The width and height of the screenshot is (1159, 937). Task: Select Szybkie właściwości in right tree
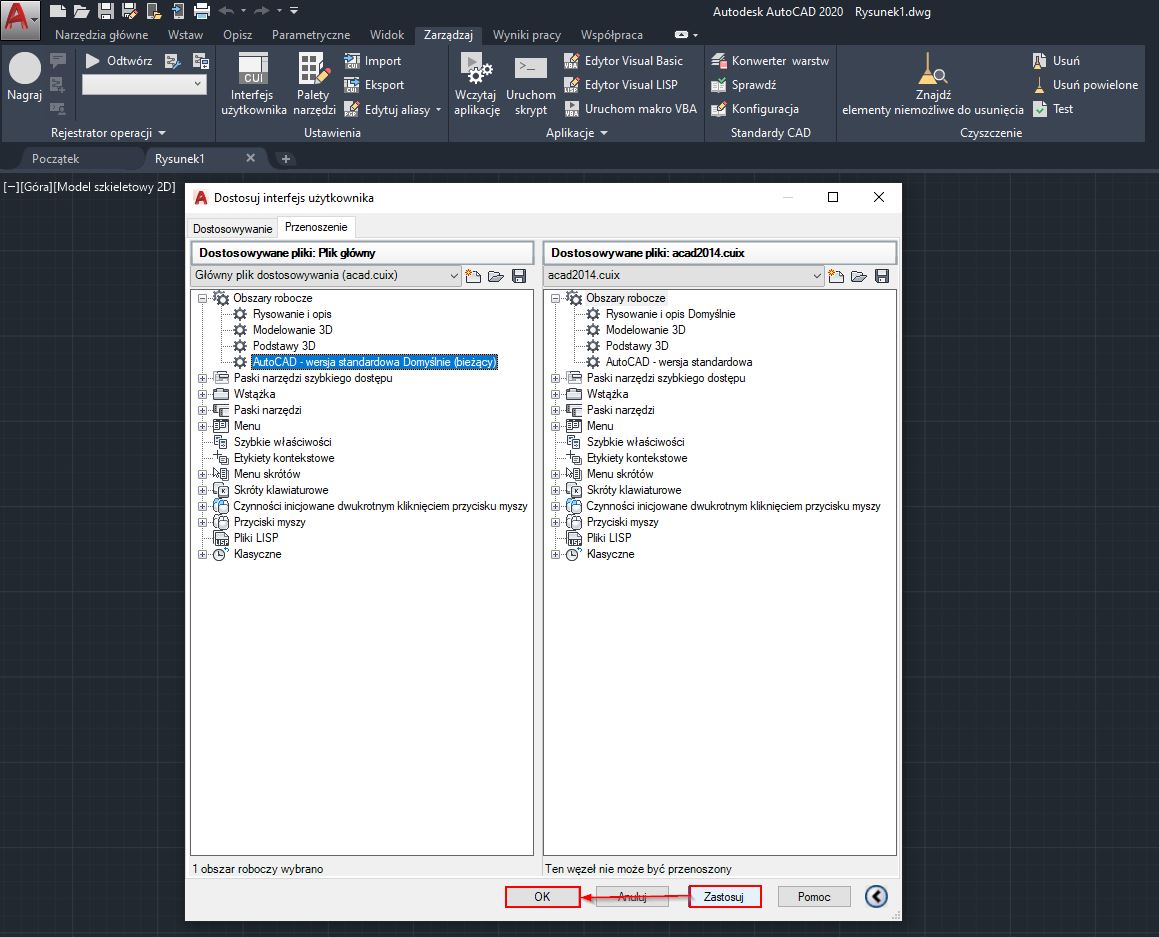635,442
